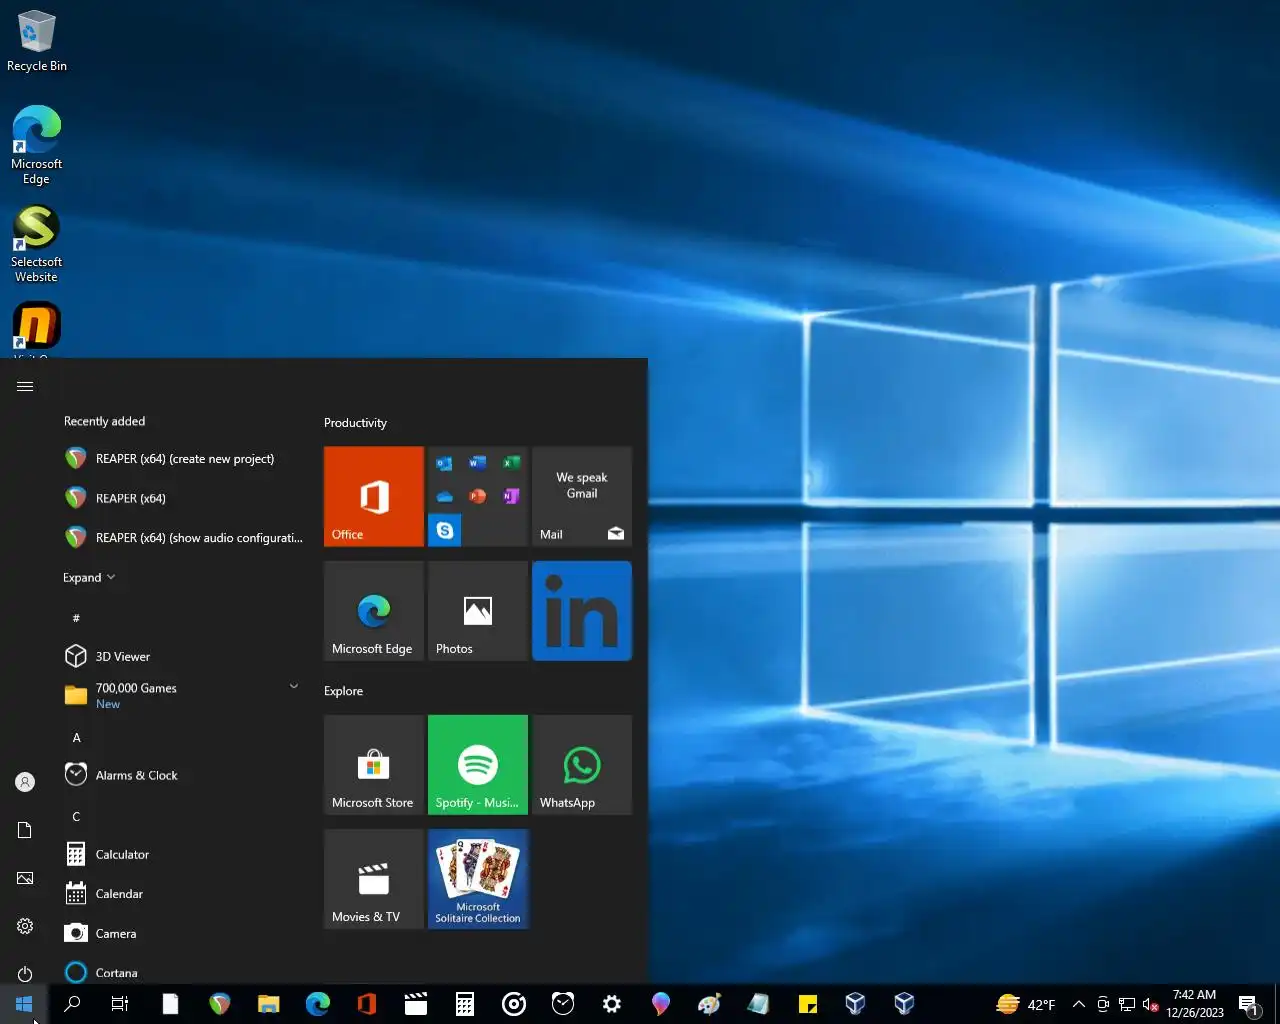Open Sticky Notes from the taskbar
This screenshot has width=1280, height=1024.
(x=808, y=1004)
